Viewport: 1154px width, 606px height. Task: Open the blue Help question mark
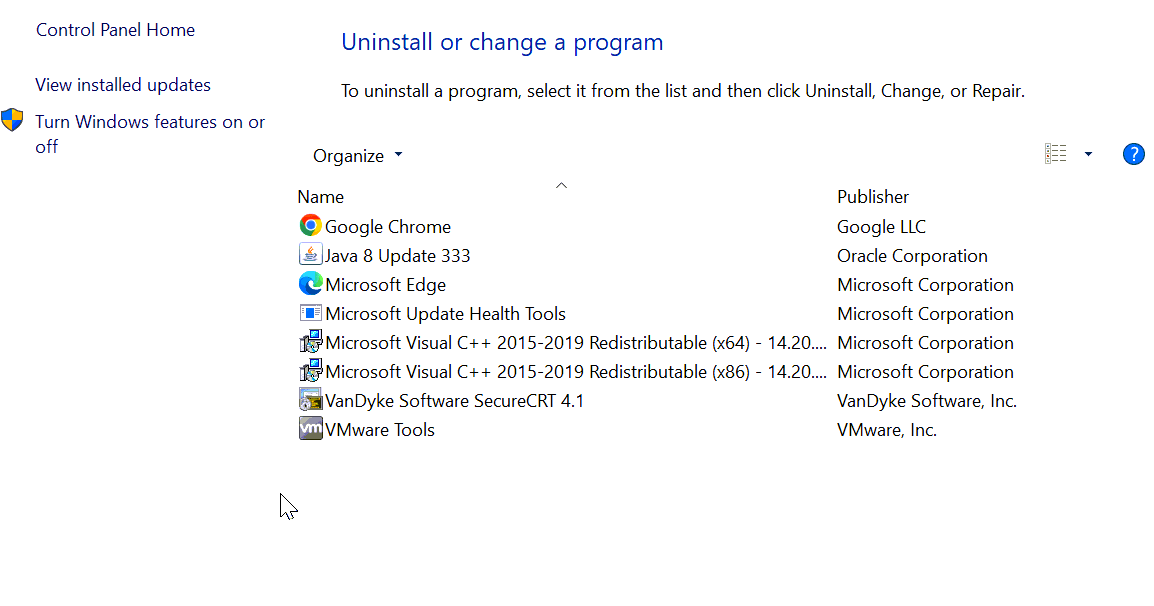(1133, 154)
